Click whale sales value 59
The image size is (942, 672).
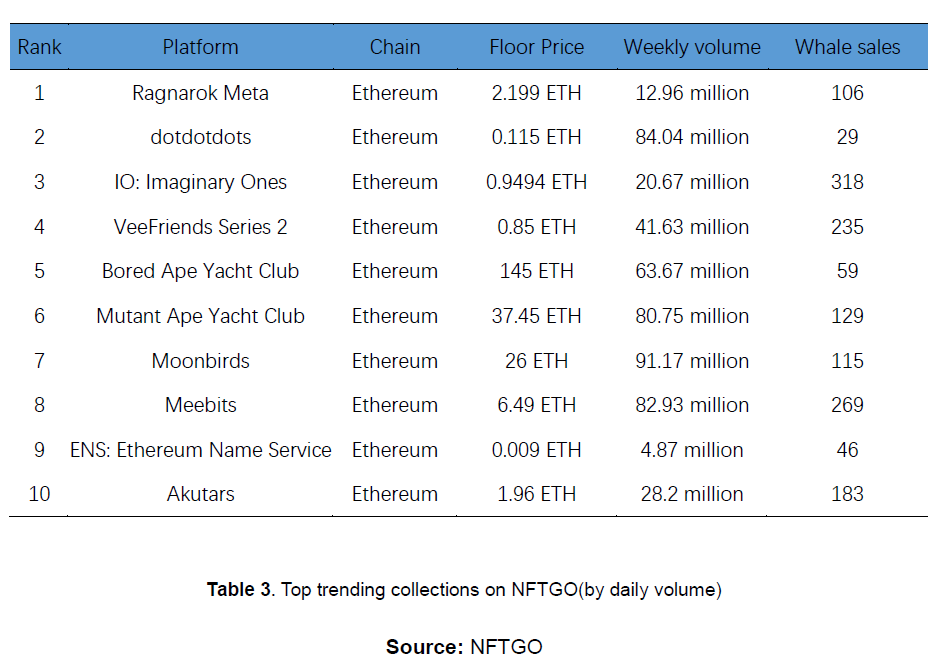848,271
